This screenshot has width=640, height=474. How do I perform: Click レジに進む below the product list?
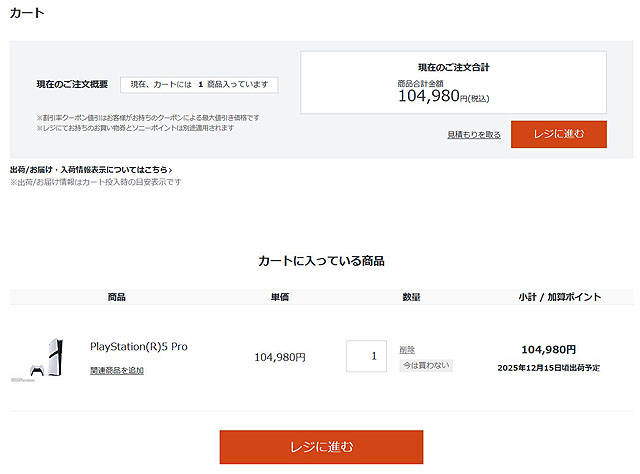coord(321,446)
